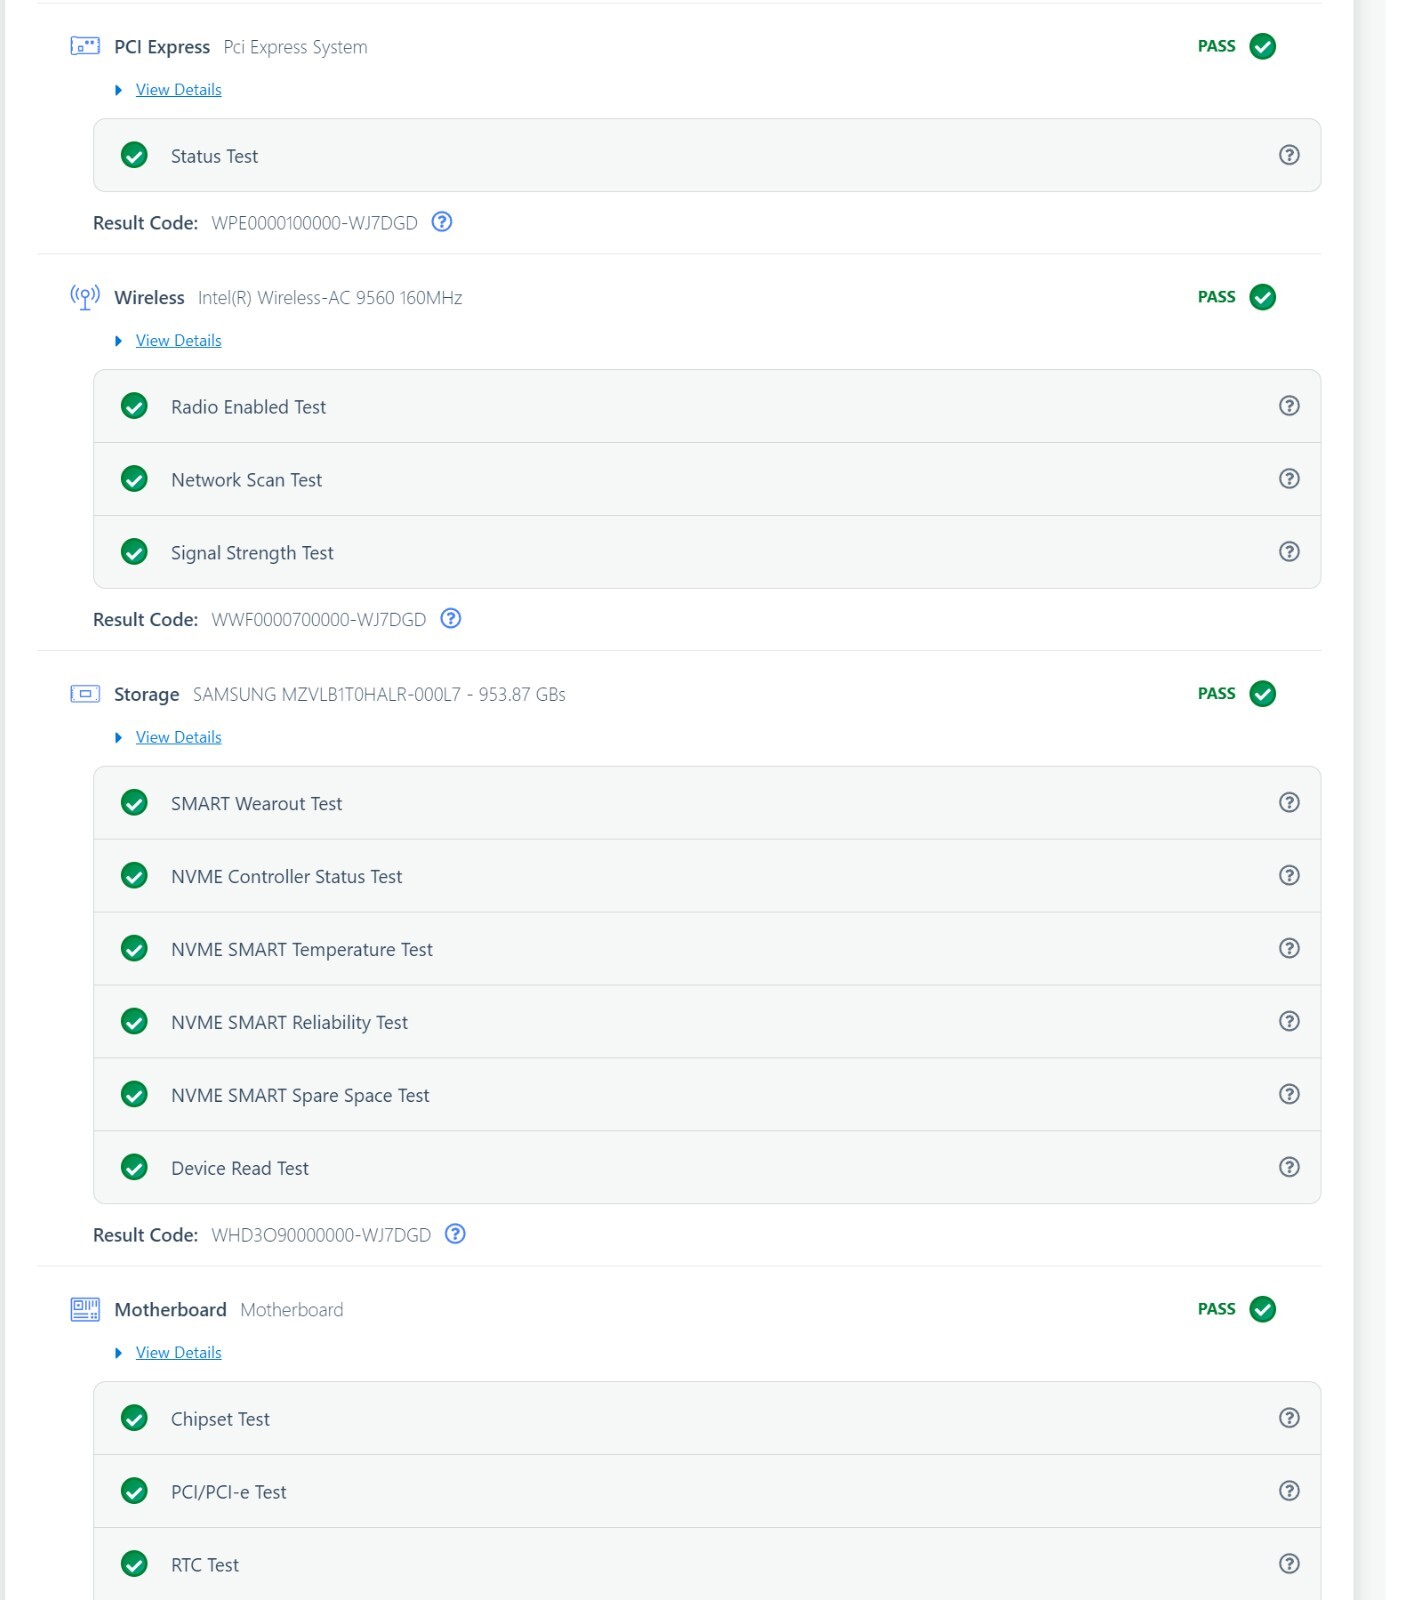Open help for Network Scan Test
The width and height of the screenshot is (1413, 1600).
[1289, 479]
